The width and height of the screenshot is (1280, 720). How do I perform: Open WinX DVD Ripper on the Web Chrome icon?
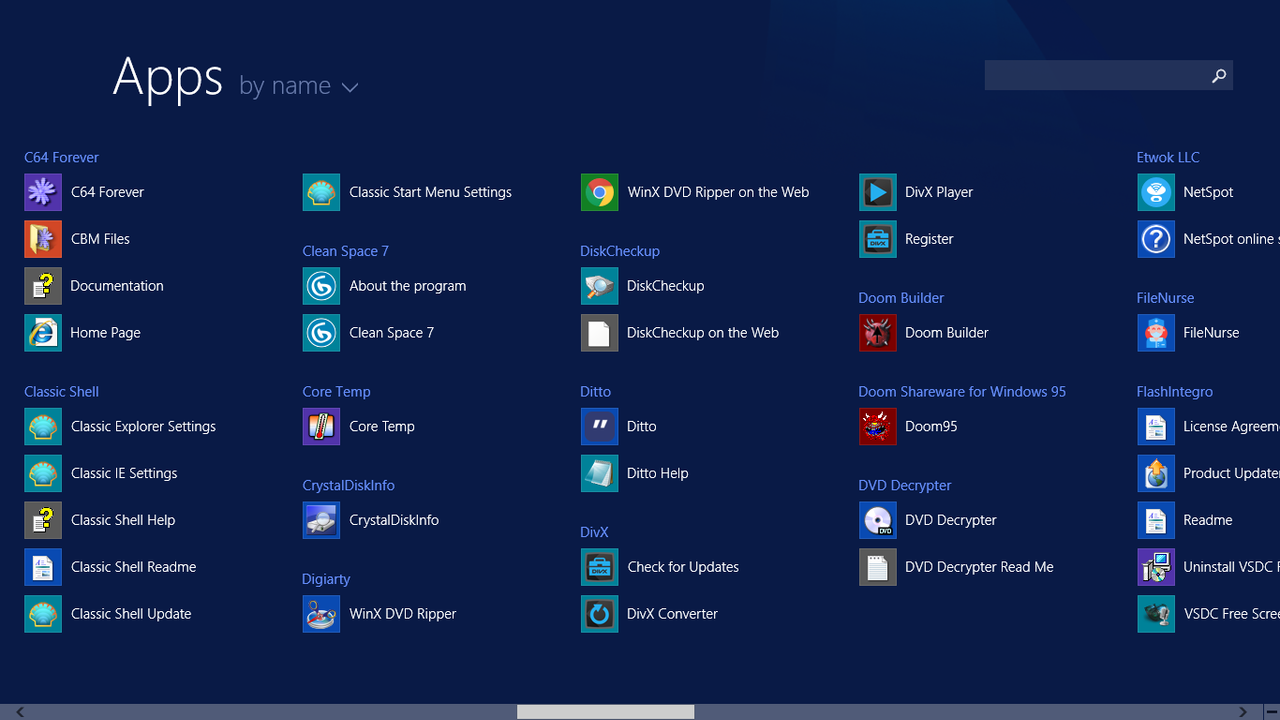coord(599,192)
